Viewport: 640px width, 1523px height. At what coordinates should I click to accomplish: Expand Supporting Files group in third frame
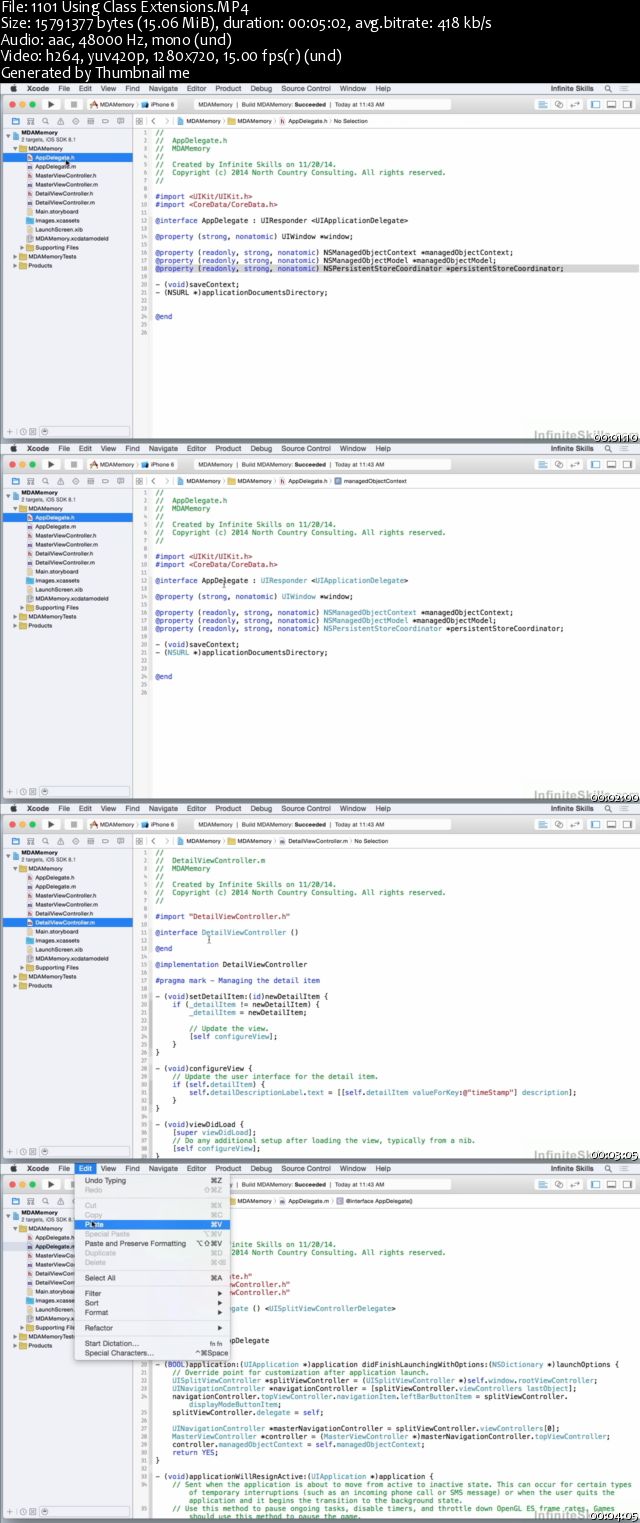point(23,967)
